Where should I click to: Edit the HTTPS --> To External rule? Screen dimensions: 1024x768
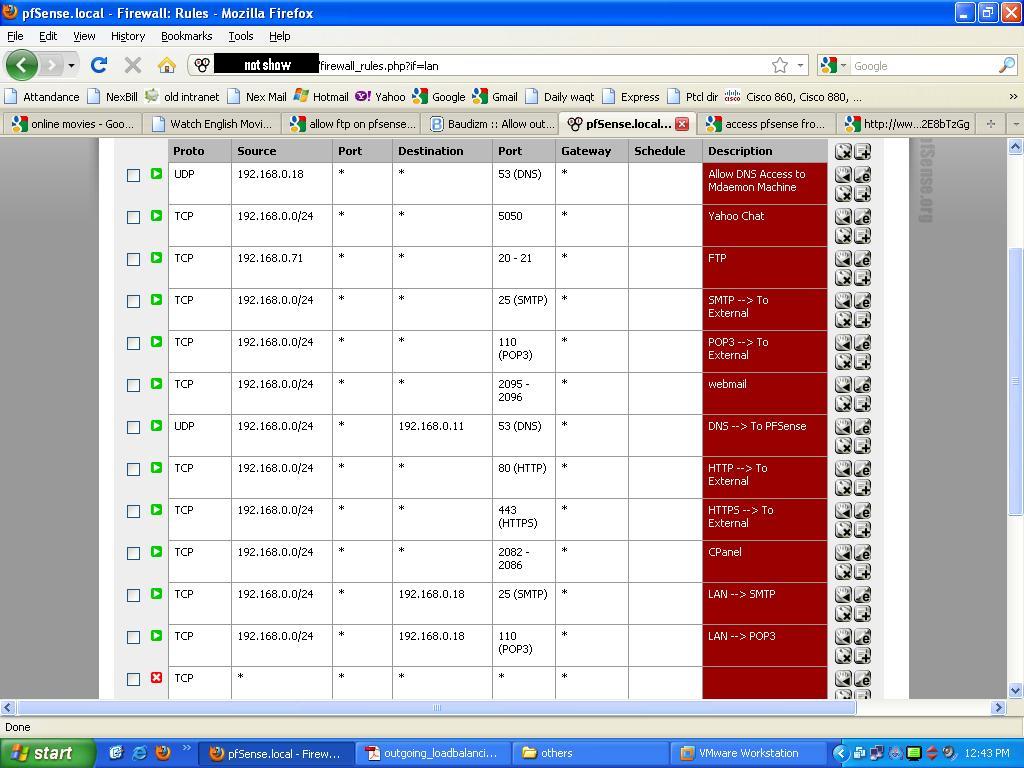[862, 511]
